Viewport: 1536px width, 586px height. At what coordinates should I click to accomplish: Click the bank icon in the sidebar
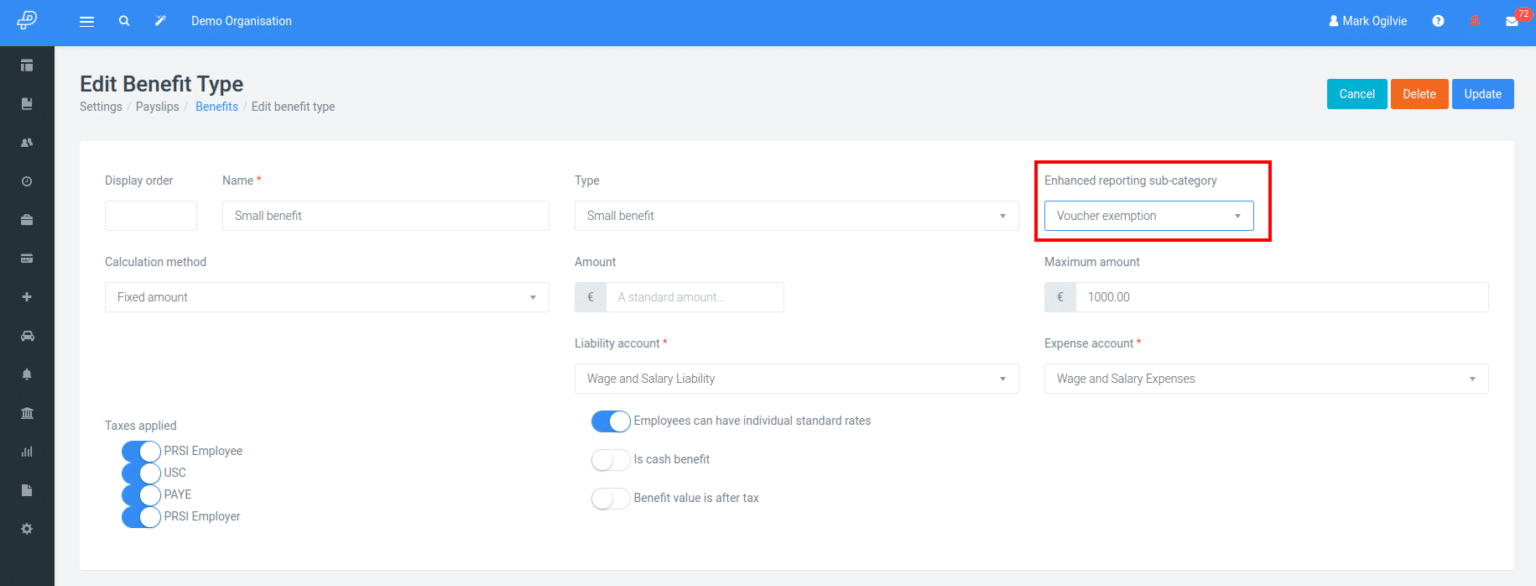point(27,412)
